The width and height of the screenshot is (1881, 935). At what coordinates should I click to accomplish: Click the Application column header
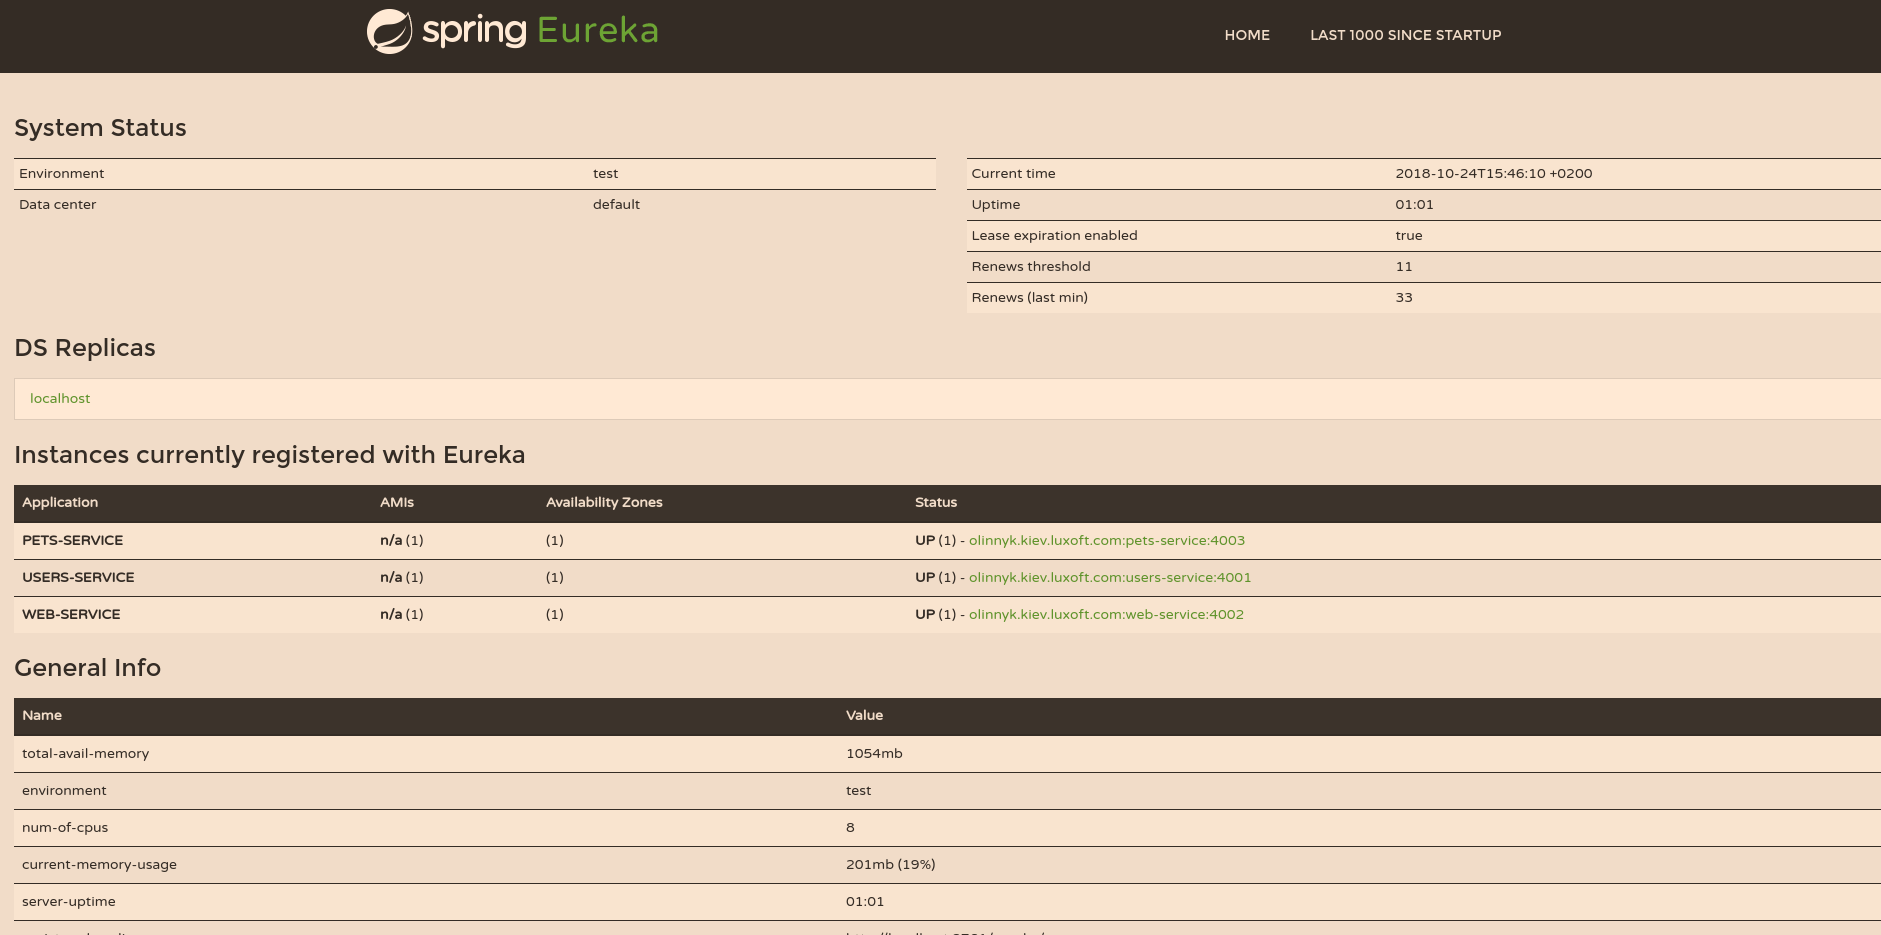pyautogui.click(x=60, y=502)
